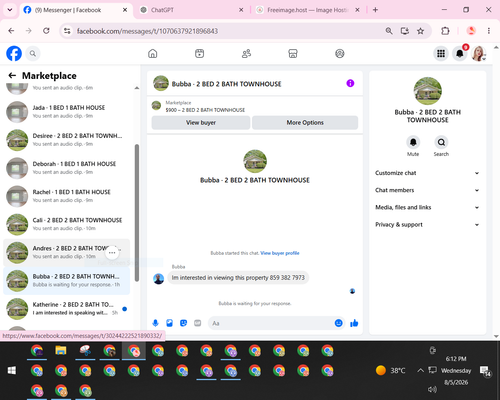
Task: Click the More Options button
Action: point(305,122)
